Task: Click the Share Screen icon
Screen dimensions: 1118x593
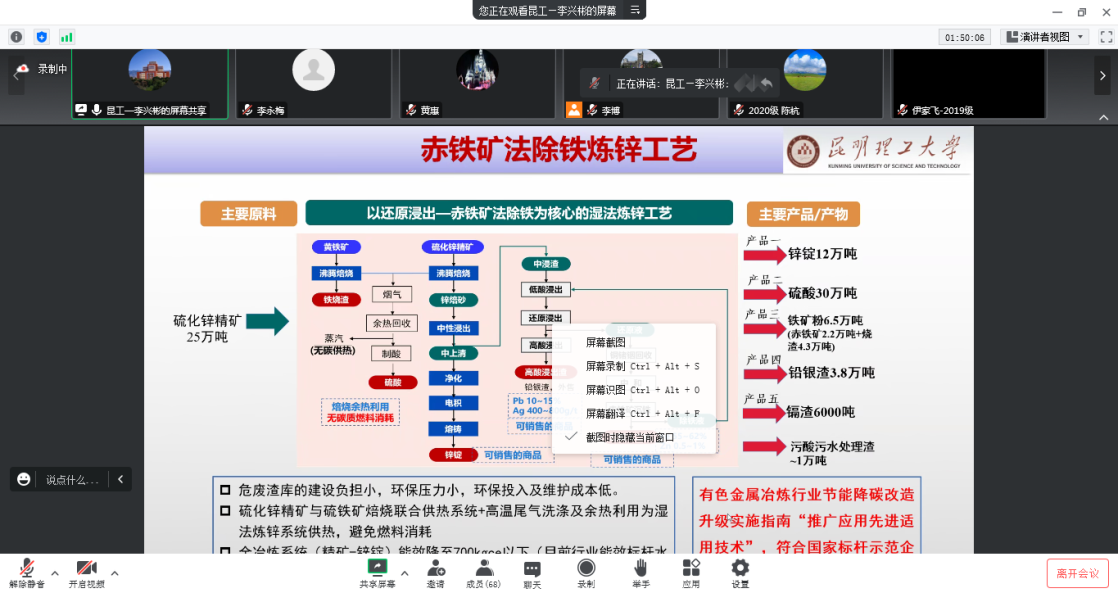Action: [x=377, y=568]
